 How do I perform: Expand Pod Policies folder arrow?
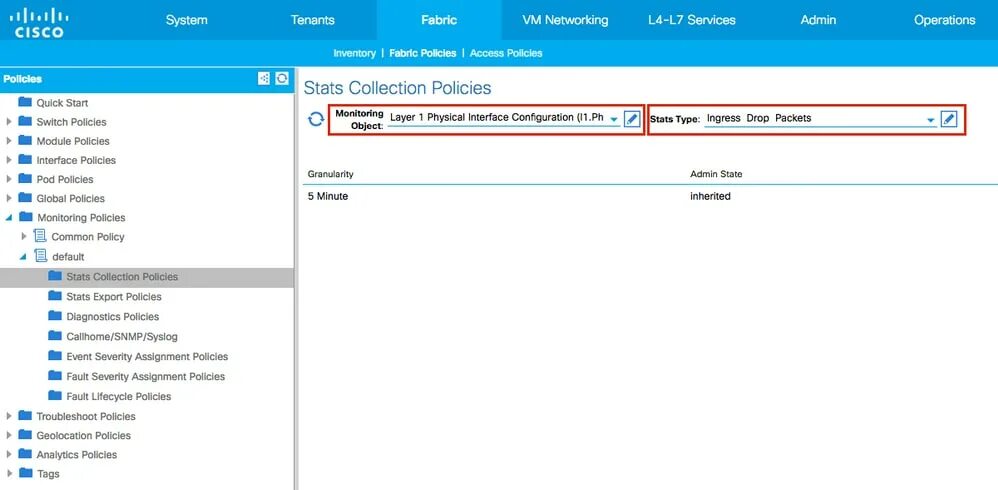click(9, 179)
